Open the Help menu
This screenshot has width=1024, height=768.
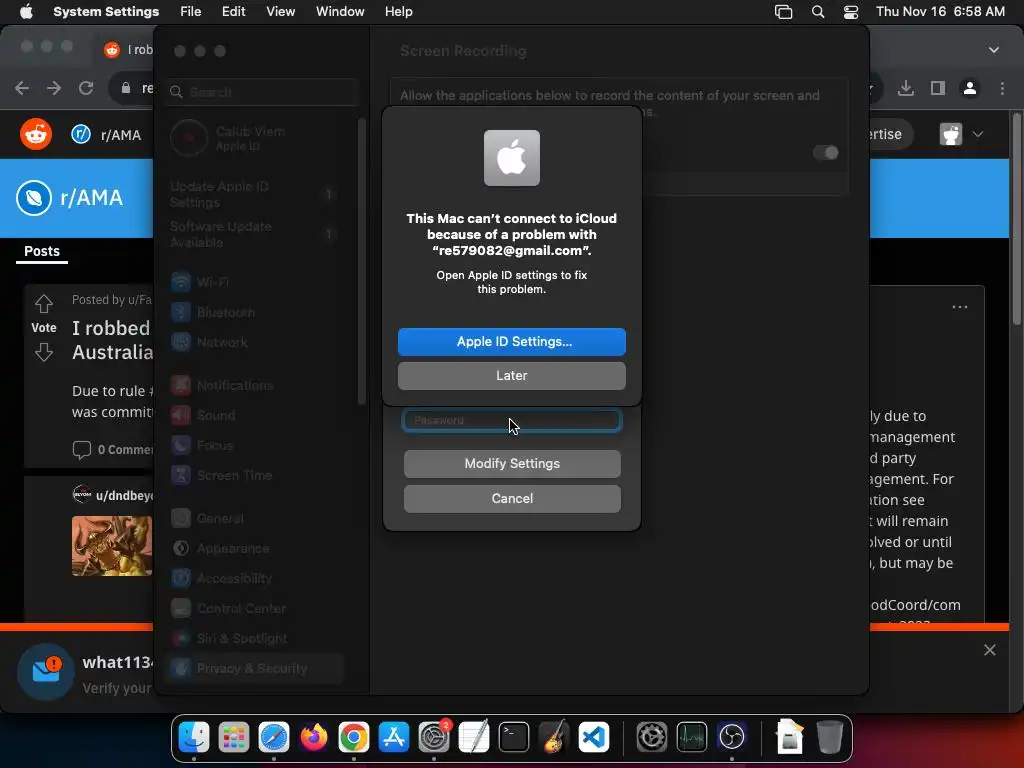[398, 11]
